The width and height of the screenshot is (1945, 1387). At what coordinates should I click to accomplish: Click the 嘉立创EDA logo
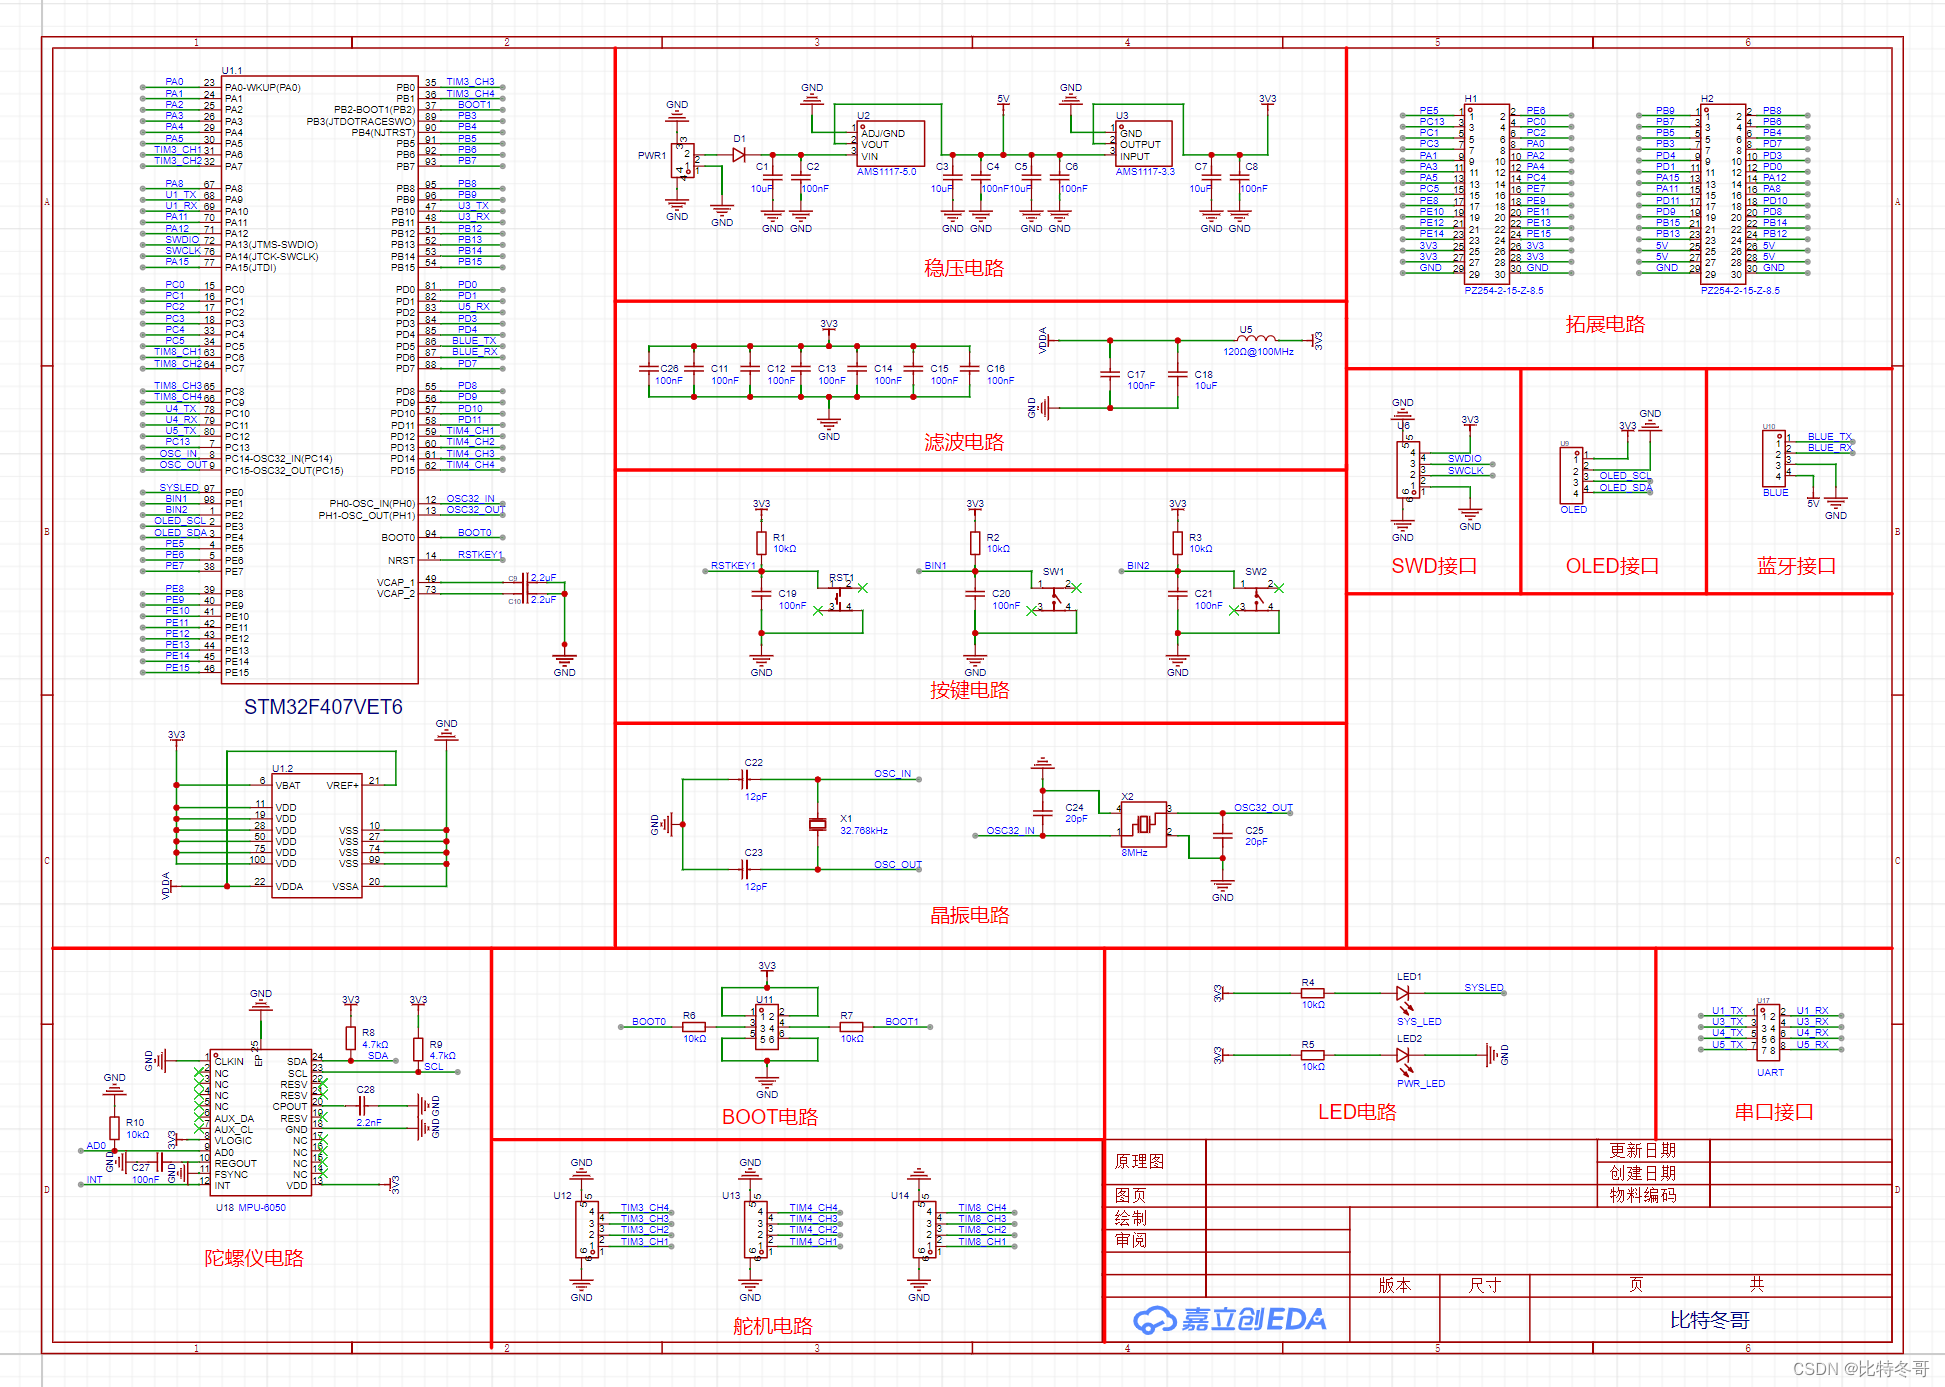[x=1229, y=1319]
